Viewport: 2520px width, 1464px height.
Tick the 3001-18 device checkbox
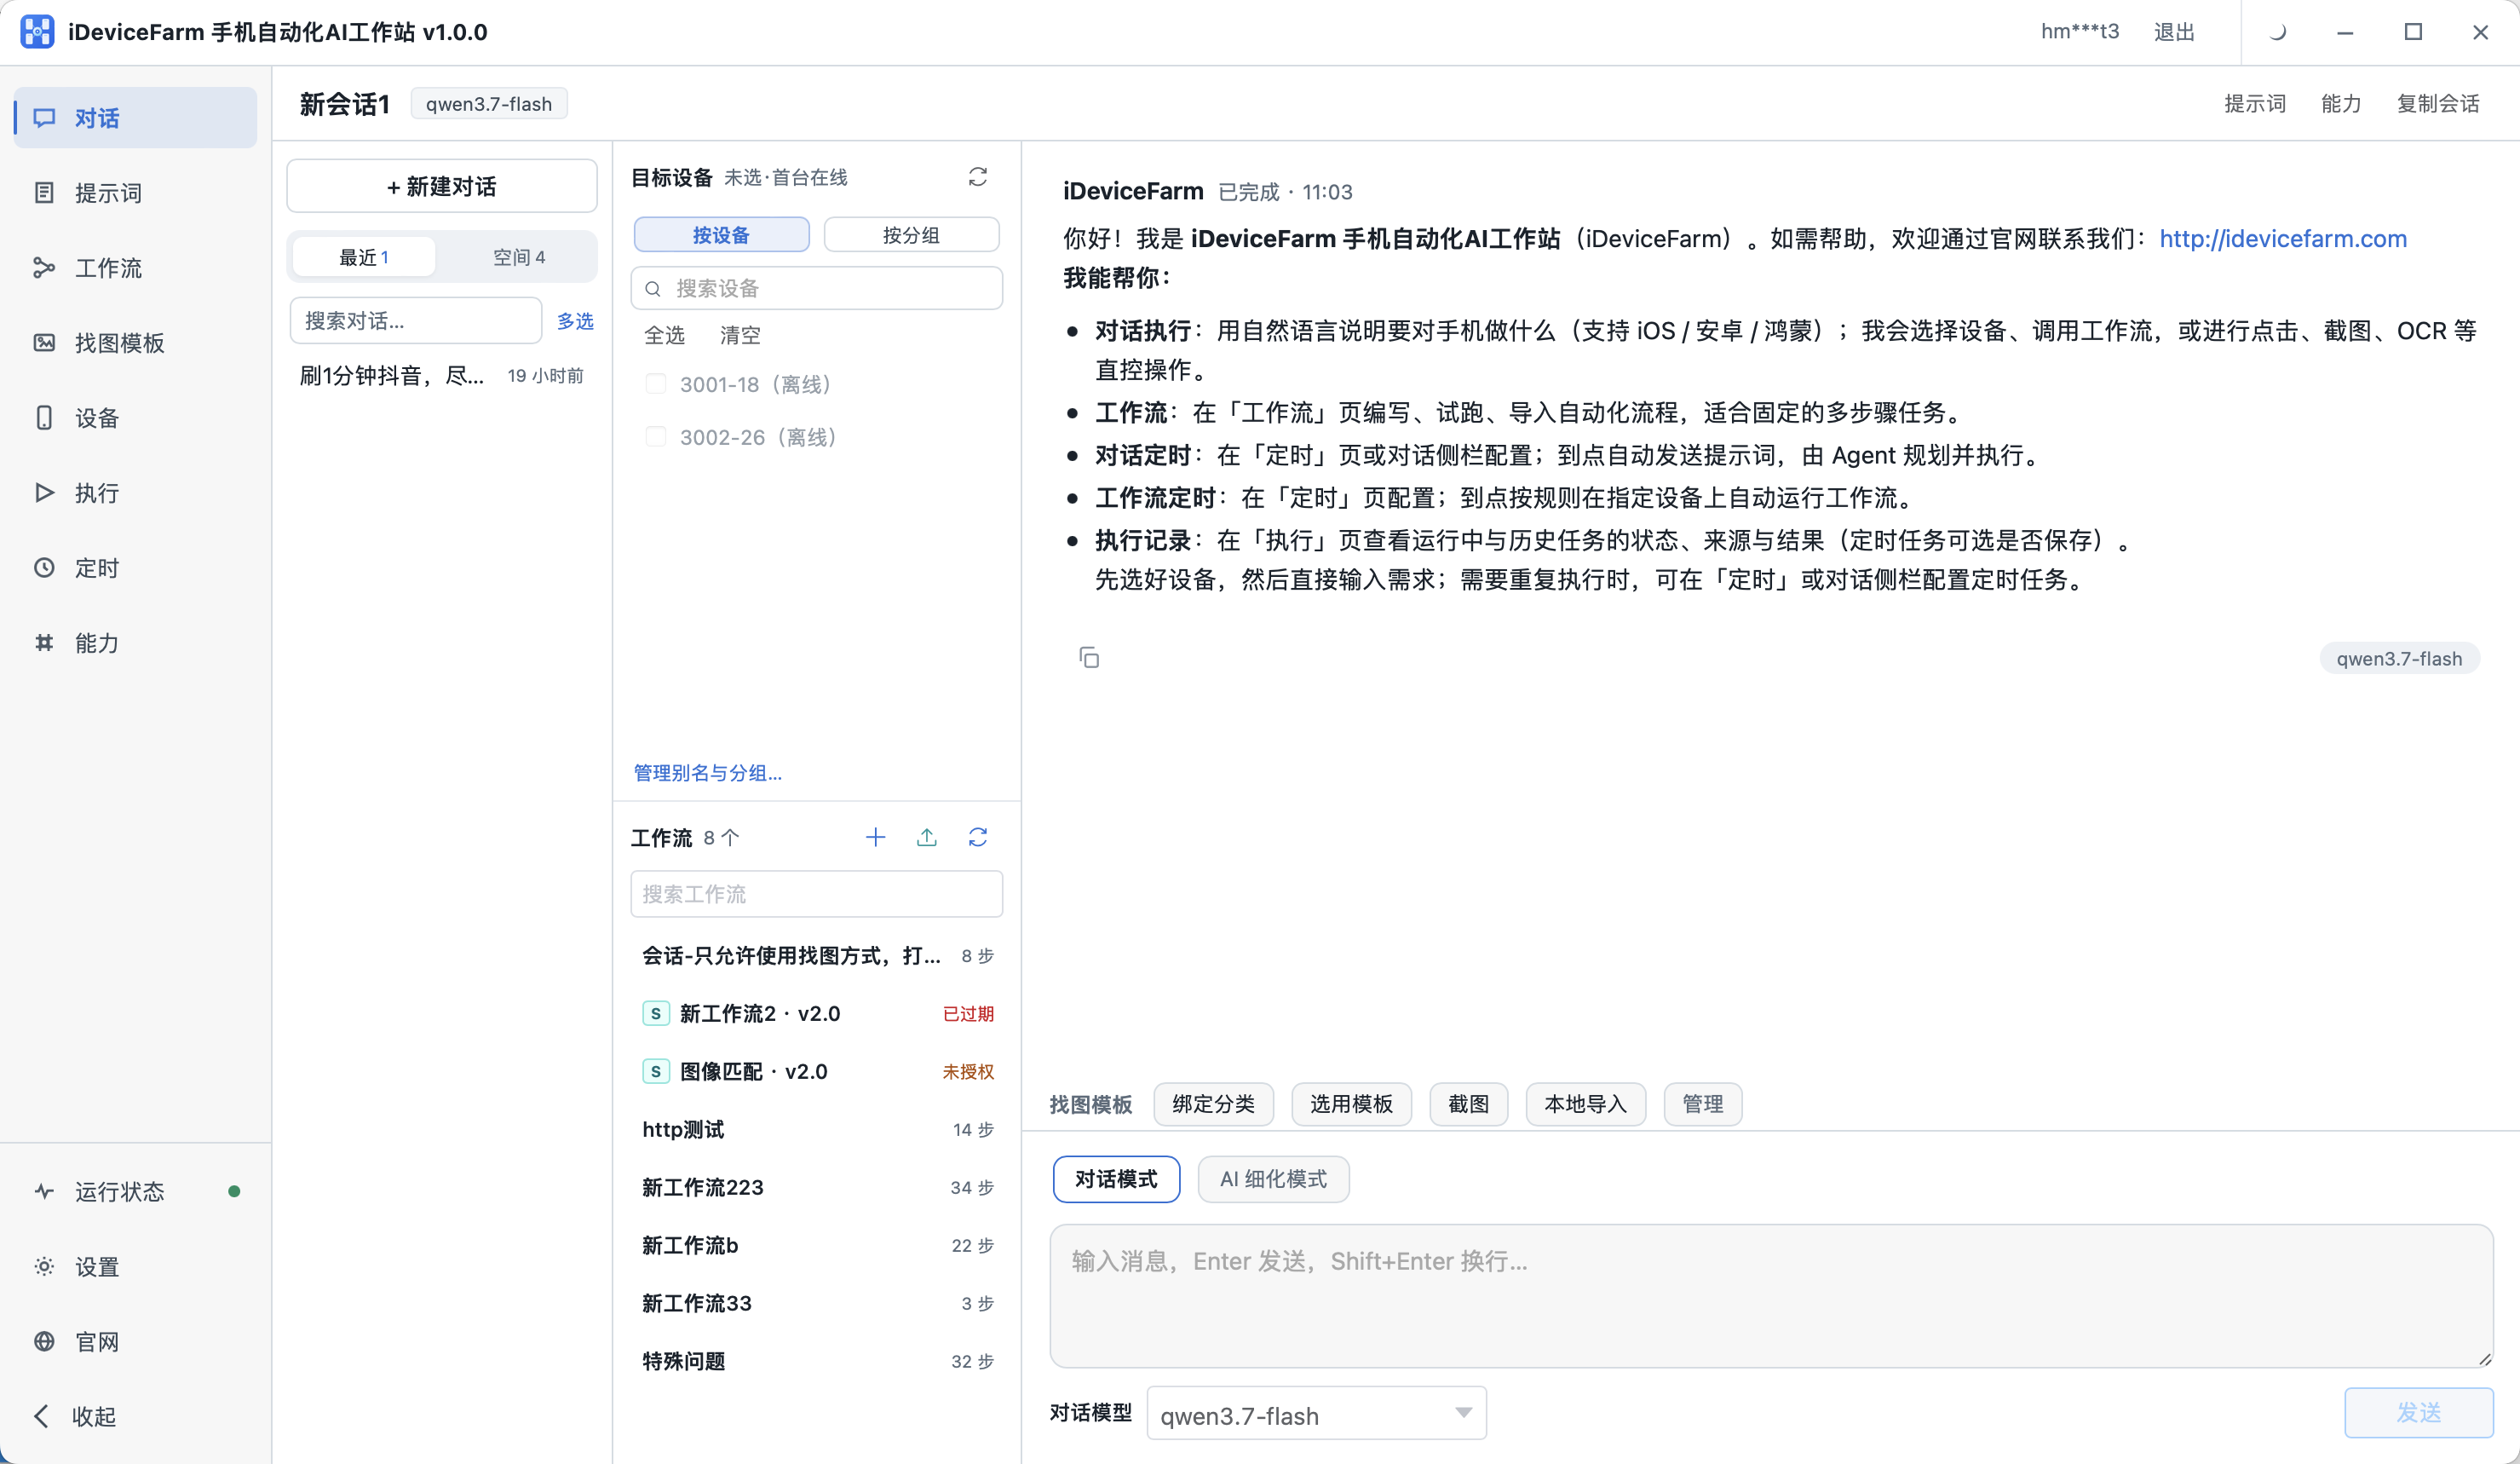(x=655, y=384)
